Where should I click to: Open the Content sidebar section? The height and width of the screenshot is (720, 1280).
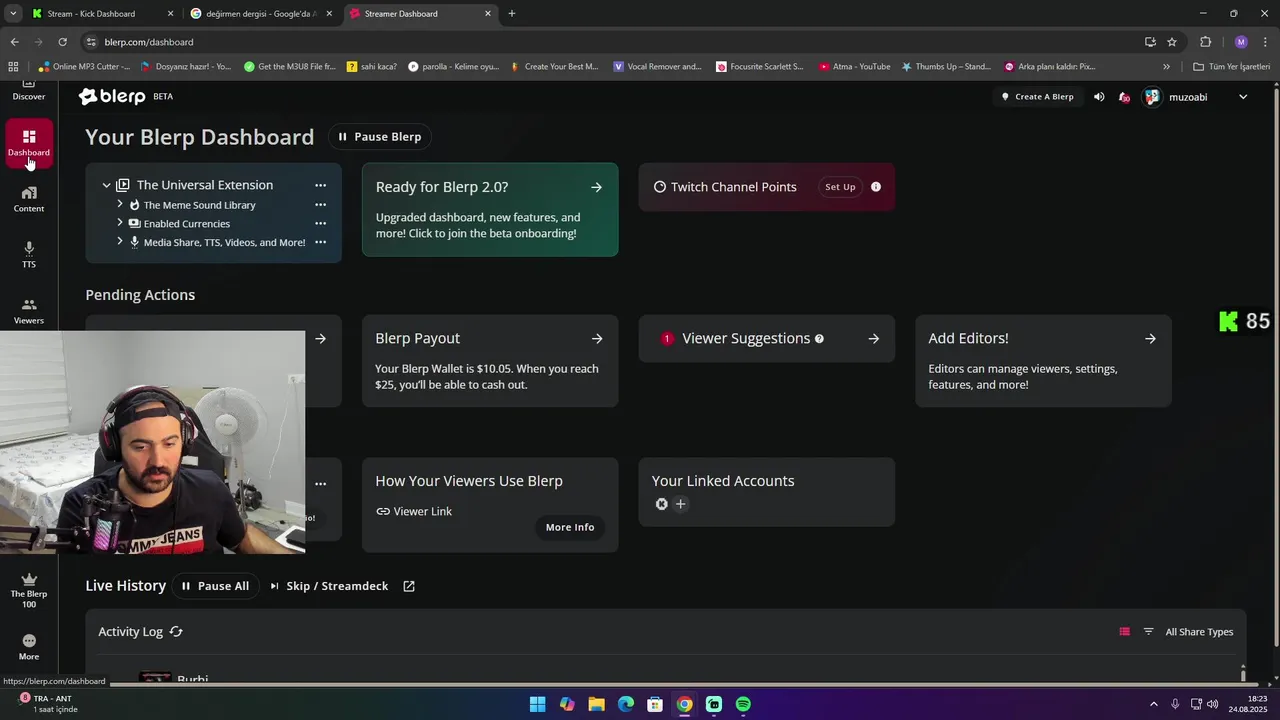pos(28,199)
